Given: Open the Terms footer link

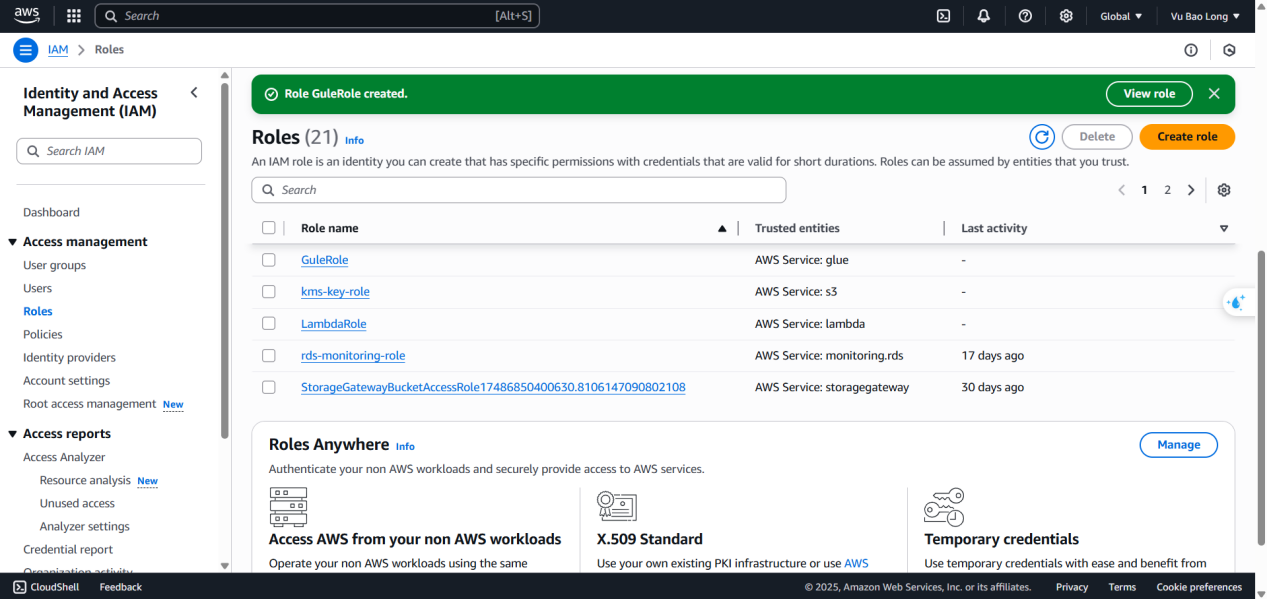Looking at the screenshot, I should (x=1122, y=587).
